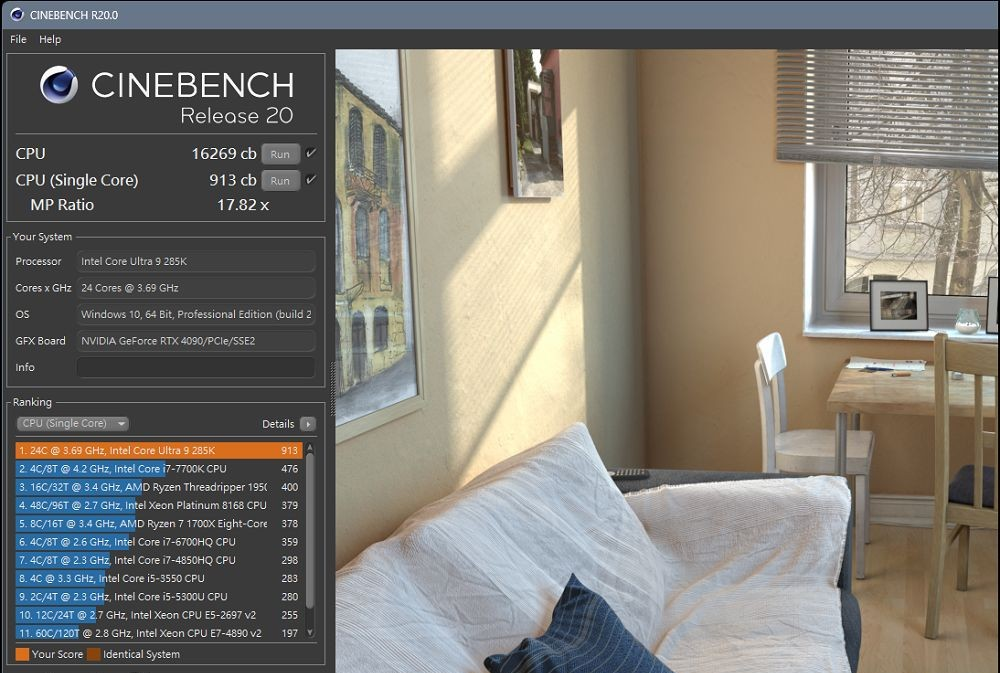Screen dimensions: 1000x673
Task: Click the GFX Board field with RTX 4090
Action: [196, 341]
